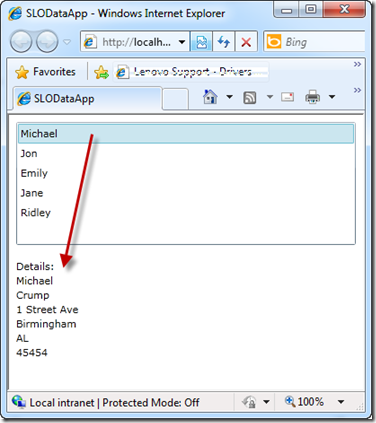The height and width of the screenshot is (423, 376).
Task: Open the zoom level dropdown arrow
Action: pos(341,402)
